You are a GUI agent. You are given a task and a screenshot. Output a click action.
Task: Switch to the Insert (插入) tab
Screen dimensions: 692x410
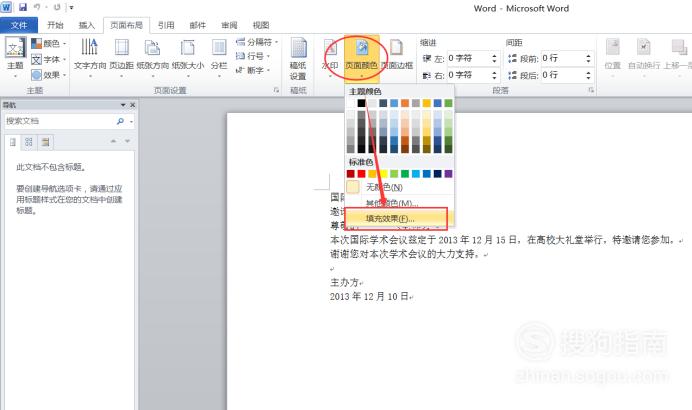[86, 25]
